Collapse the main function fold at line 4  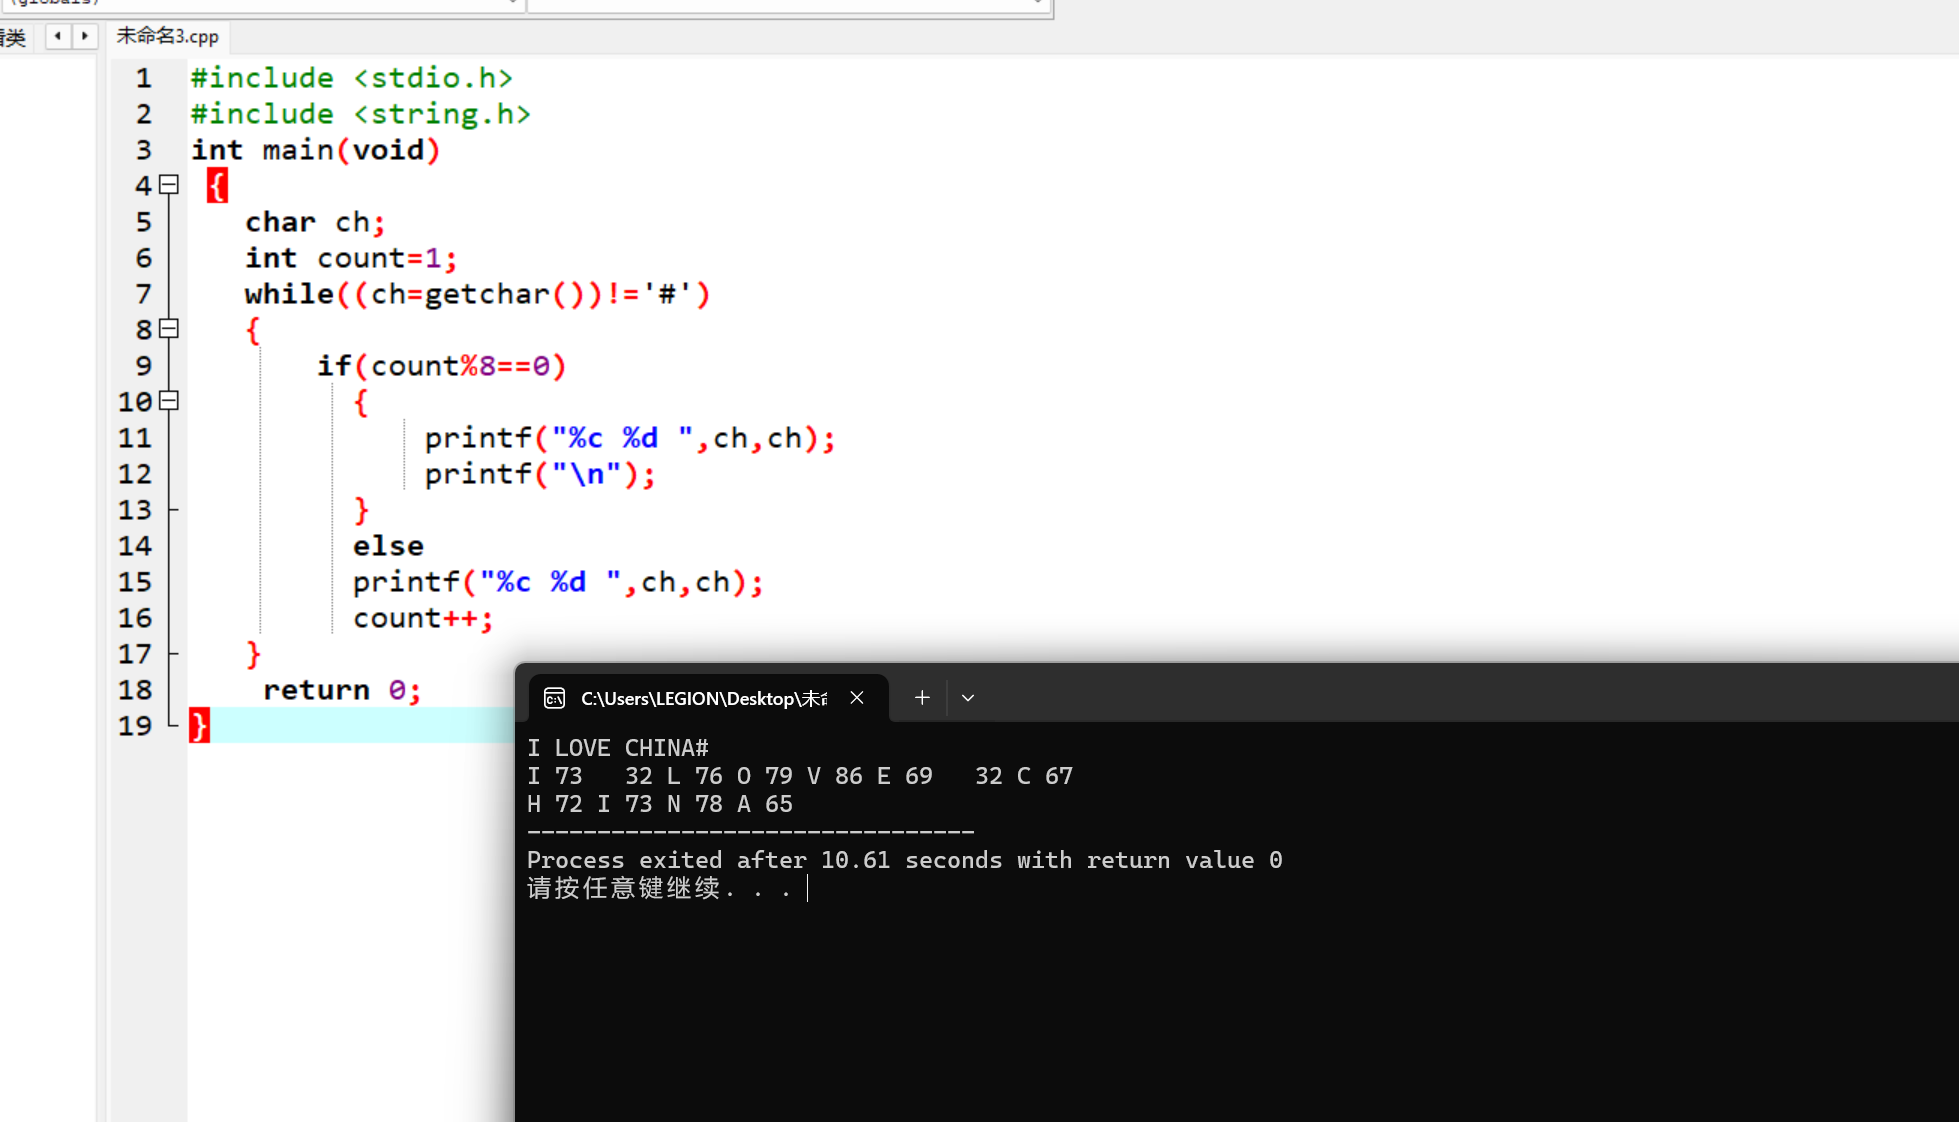(169, 185)
